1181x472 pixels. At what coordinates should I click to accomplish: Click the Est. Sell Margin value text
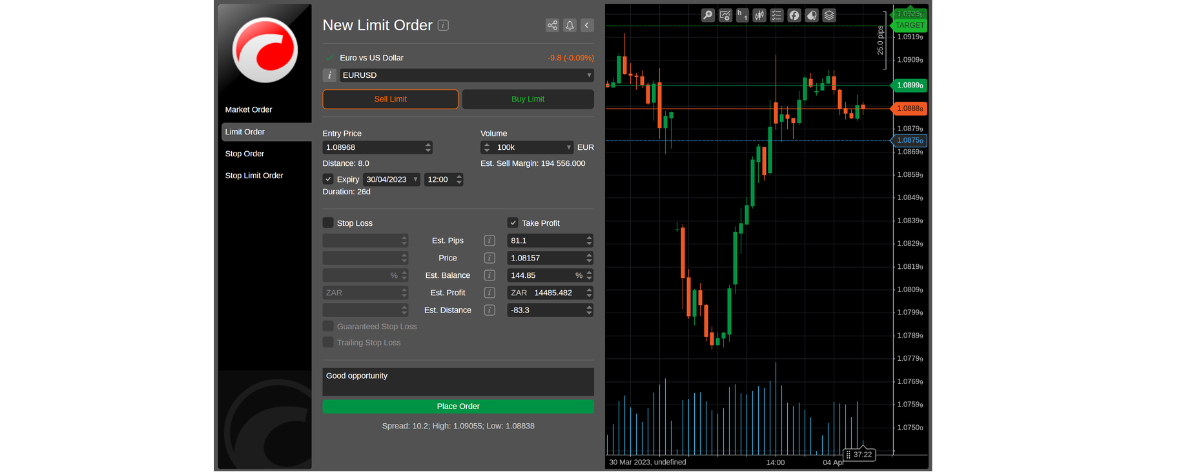[533, 163]
